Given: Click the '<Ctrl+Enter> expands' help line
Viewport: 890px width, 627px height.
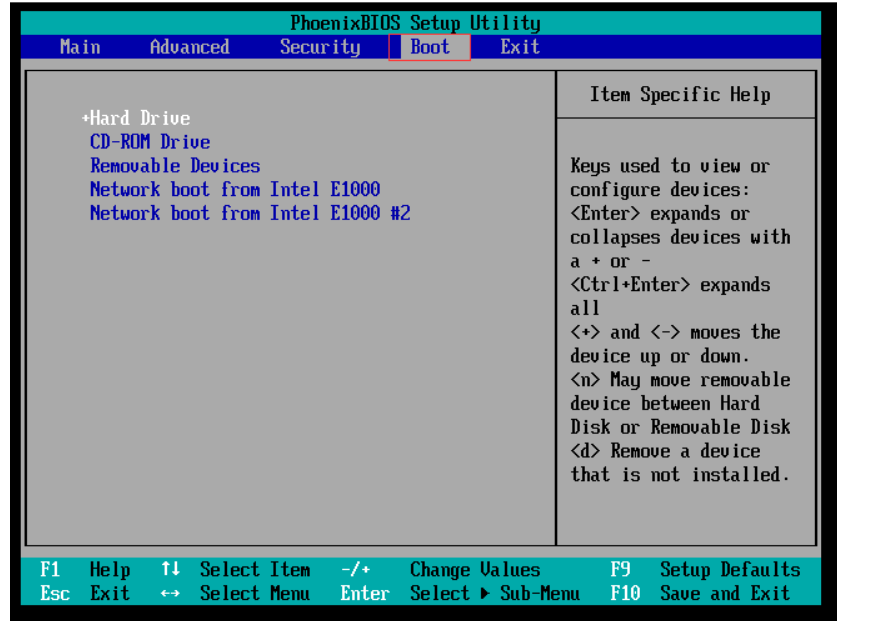Looking at the screenshot, I should tap(670, 284).
